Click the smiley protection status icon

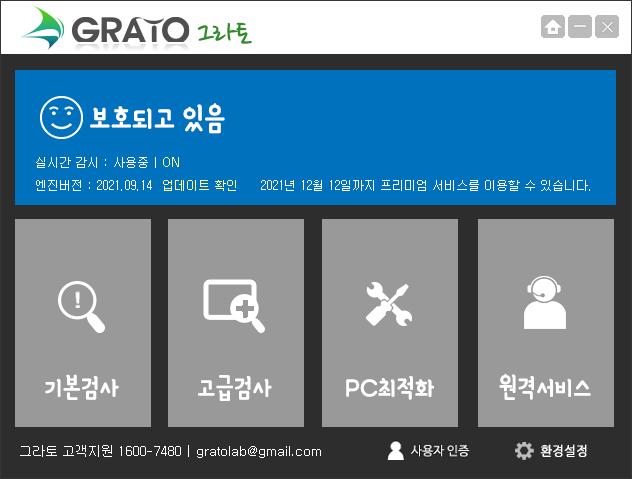pos(61,117)
